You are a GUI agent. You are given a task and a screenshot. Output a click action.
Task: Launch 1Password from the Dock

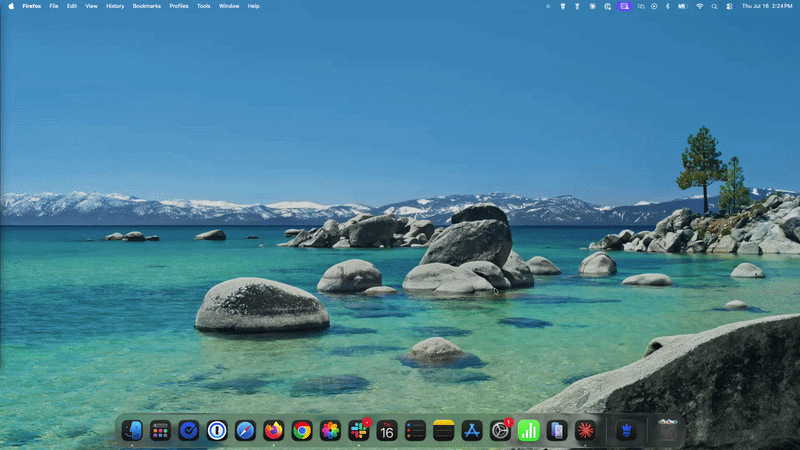217,431
